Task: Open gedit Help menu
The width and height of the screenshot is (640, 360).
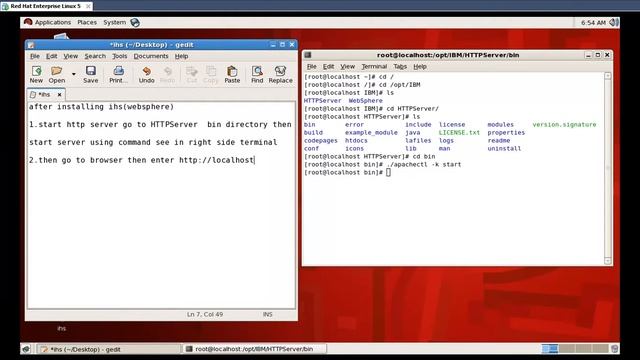Action: click(182, 56)
